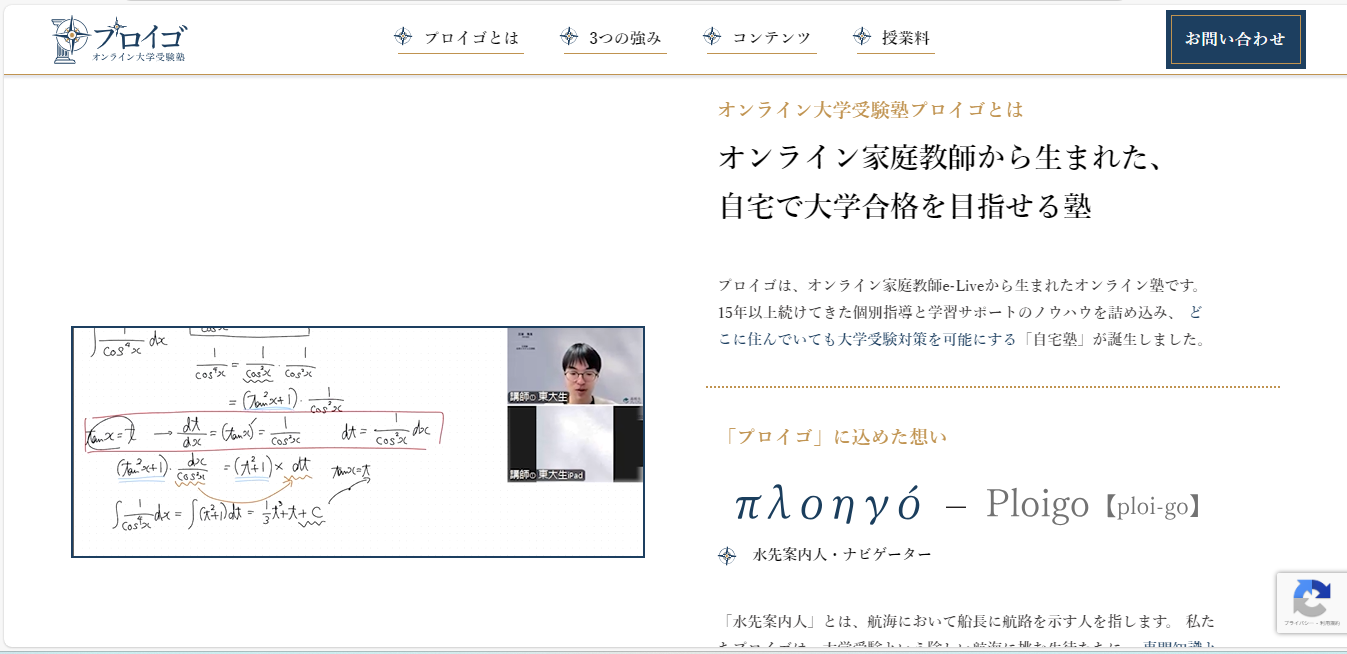The width and height of the screenshot is (1347, 654).
Task: Click the プライバシー link in the reCAPTCHA badge
Action: (1296, 622)
